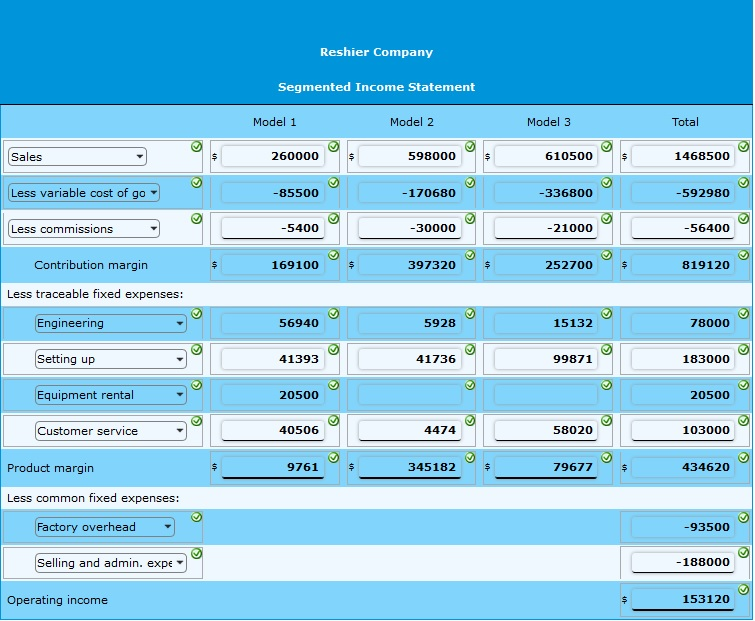755x621 pixels.
Task: Expand the Engineering dropdown
Action: pos(111,323)
